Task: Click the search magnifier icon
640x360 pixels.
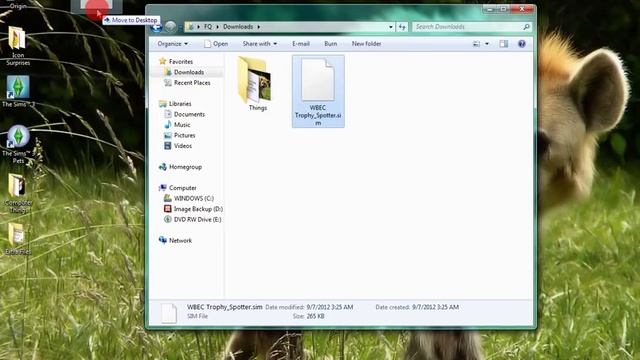Action: [x=526, y=27]
